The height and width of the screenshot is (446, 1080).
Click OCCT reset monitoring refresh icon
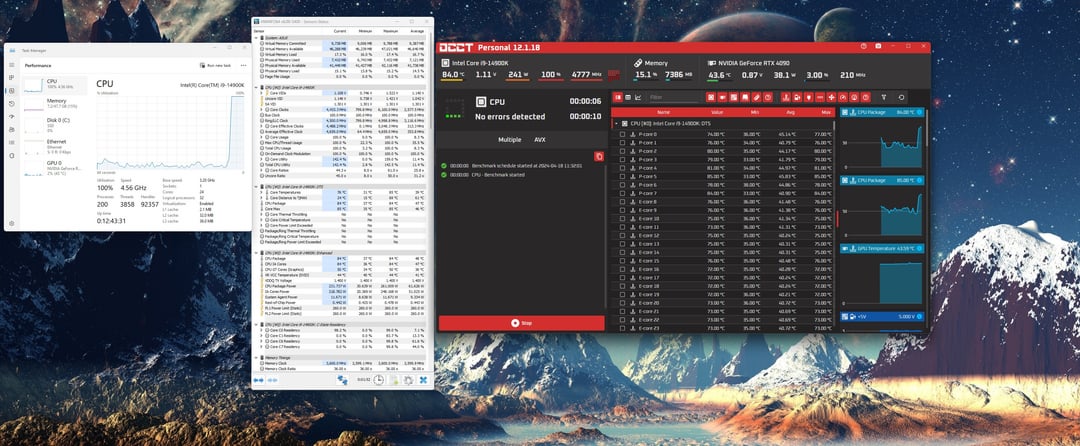(902, 97)
